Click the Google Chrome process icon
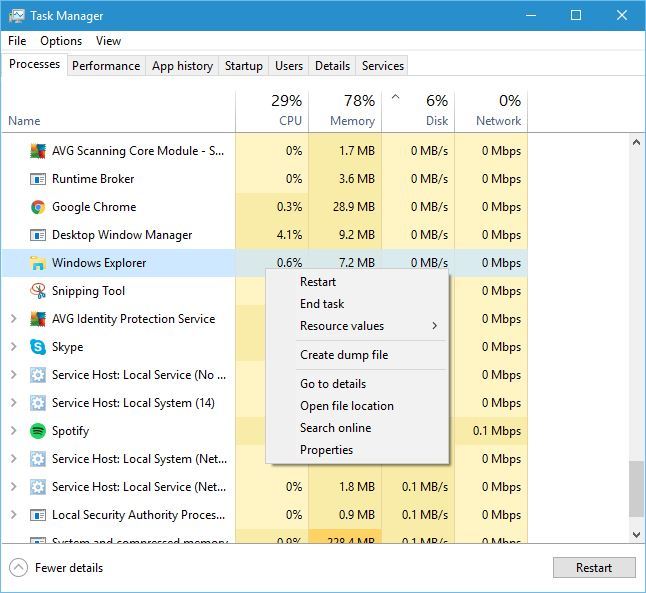 click(38, 207)
